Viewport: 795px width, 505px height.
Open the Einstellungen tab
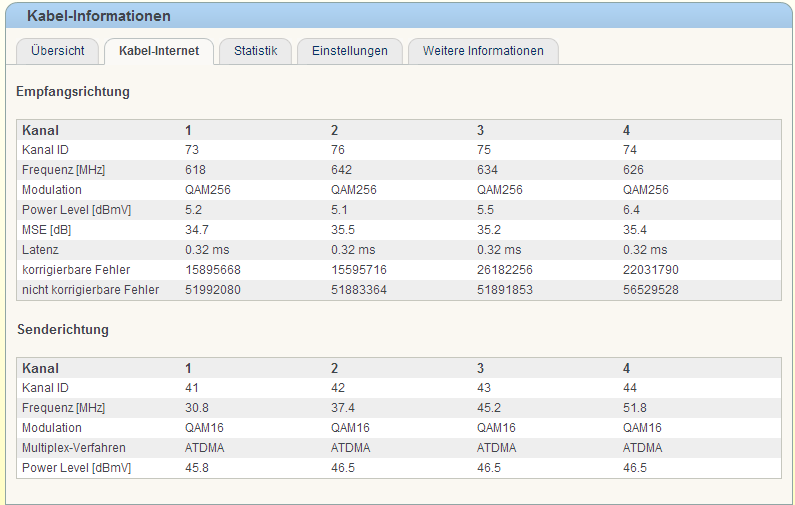click(349, 51)
